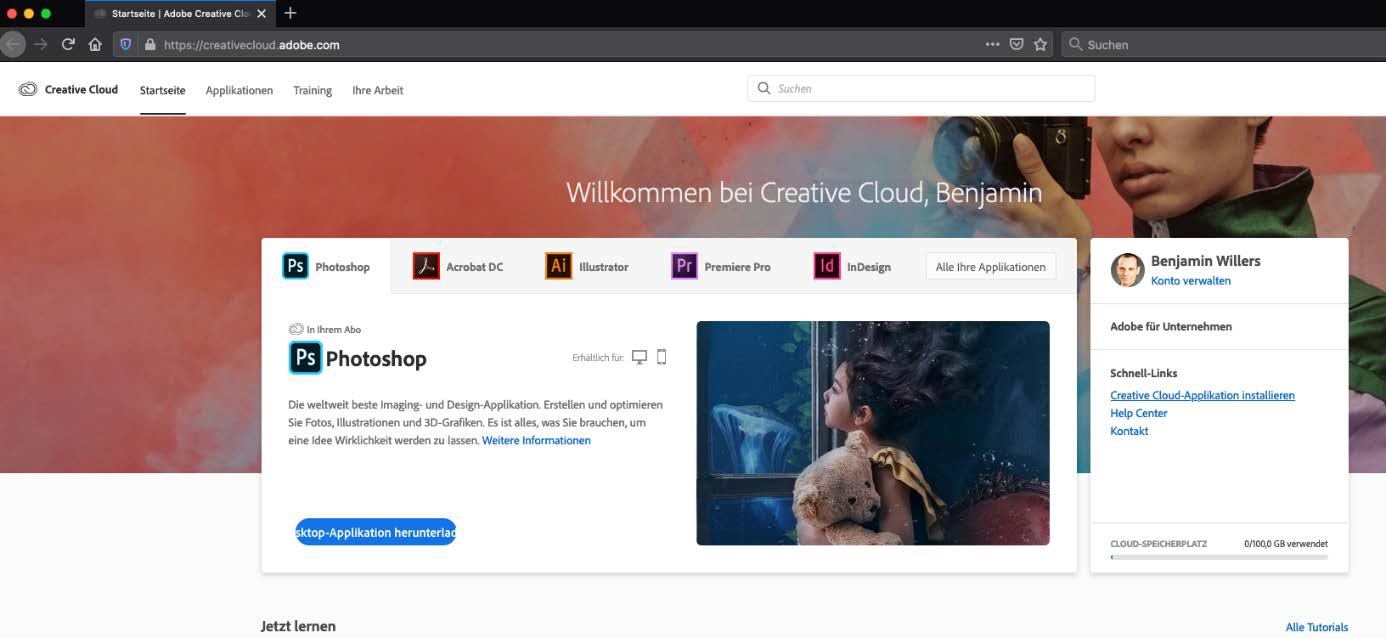This screenshot has width=1386, height=638.
Task: Click the InDesign Id icon
Action: coord(826,266)
